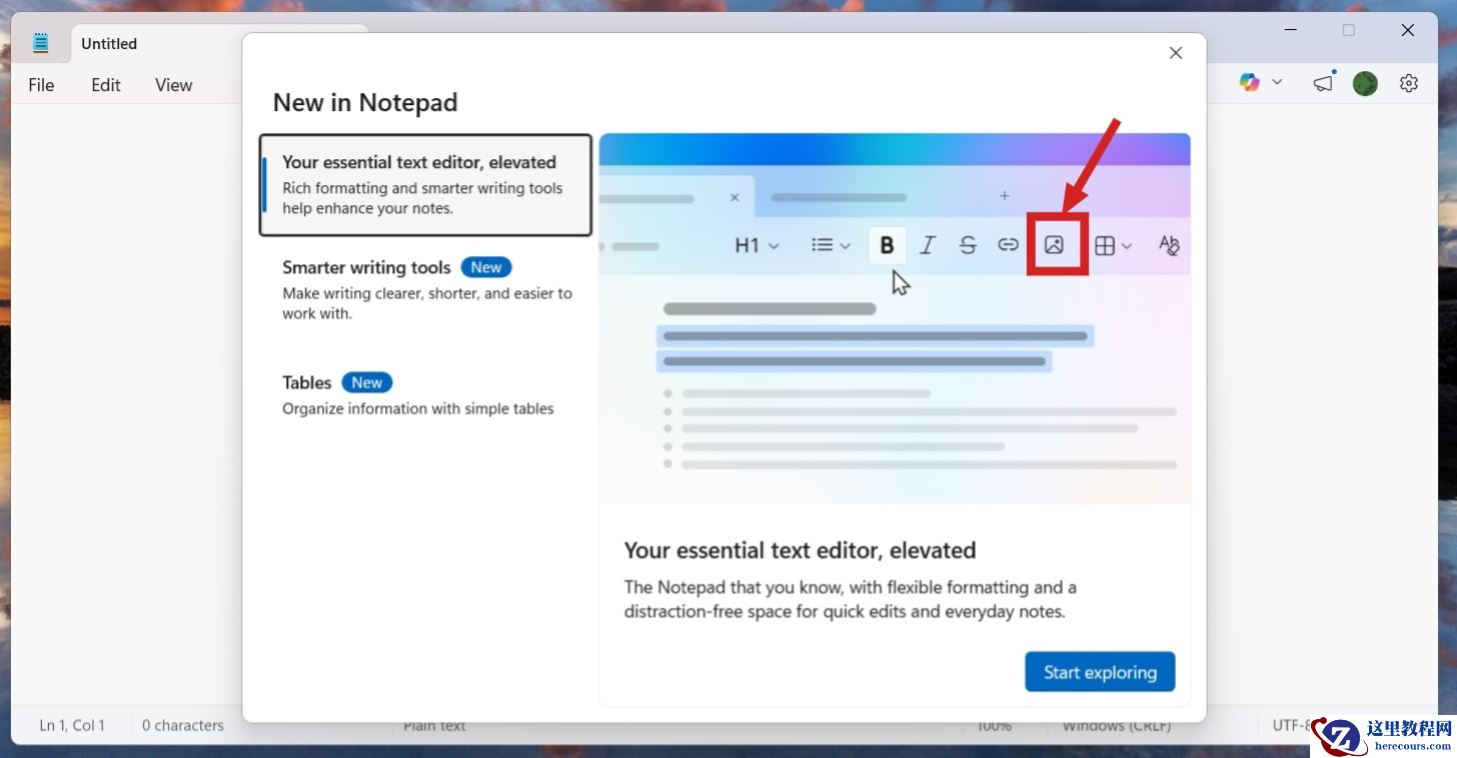Open the Edit menu
Viewport: 1457px width, 758px height.
(106, 85)
